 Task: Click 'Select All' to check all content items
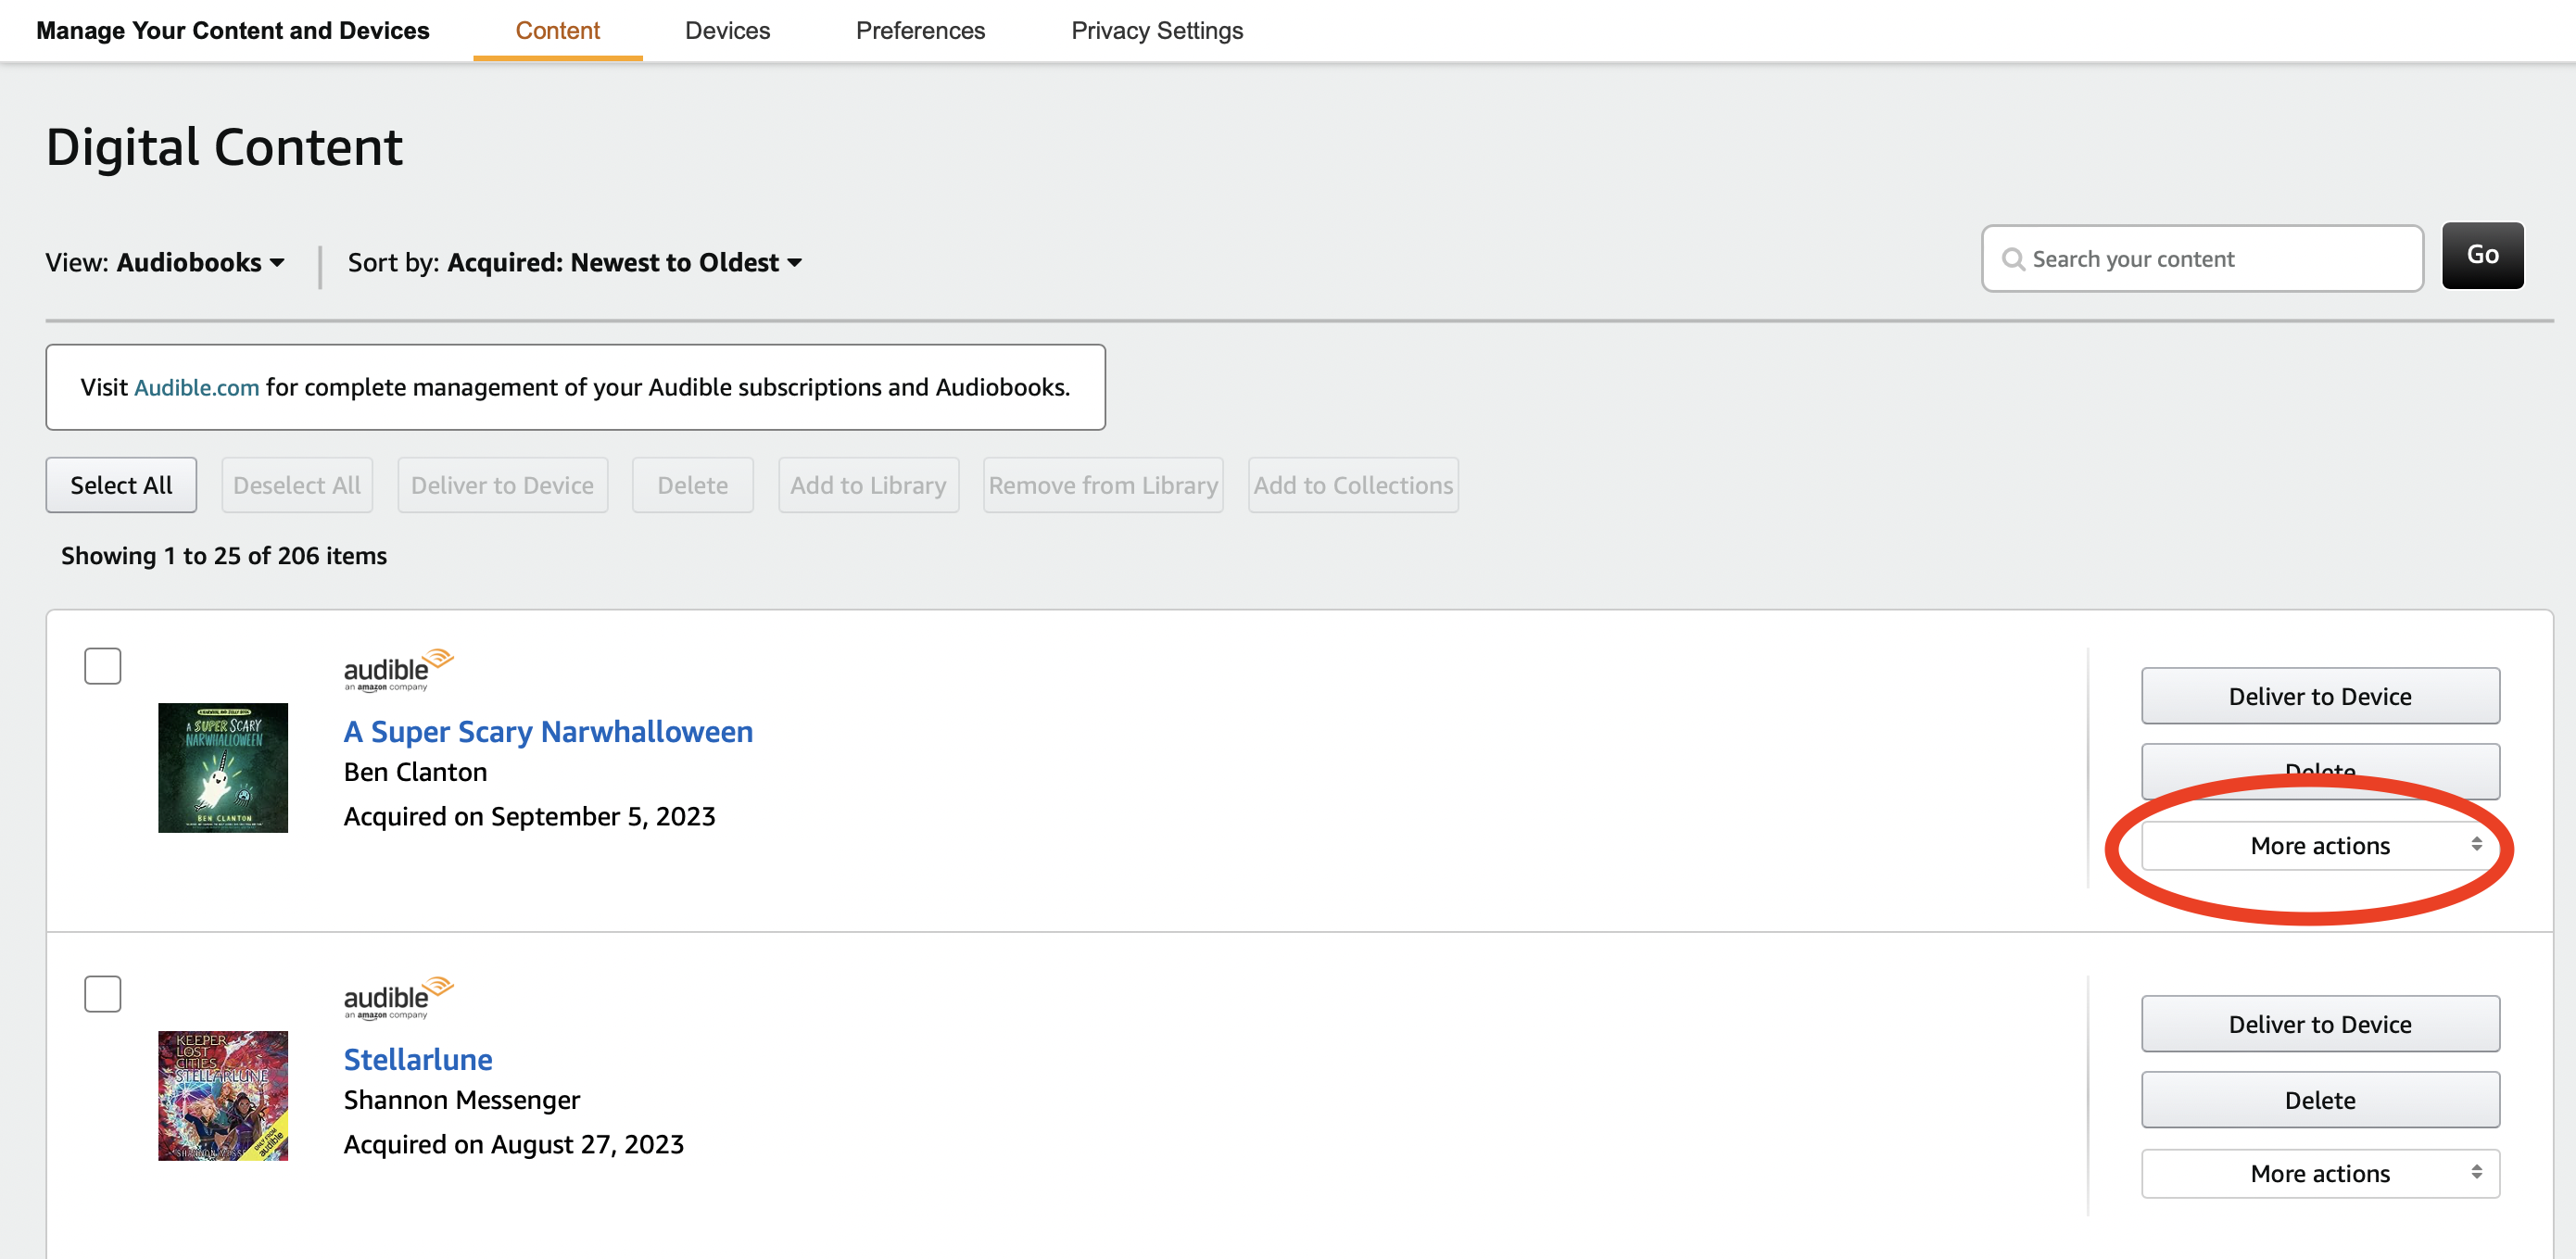[120, 483]
